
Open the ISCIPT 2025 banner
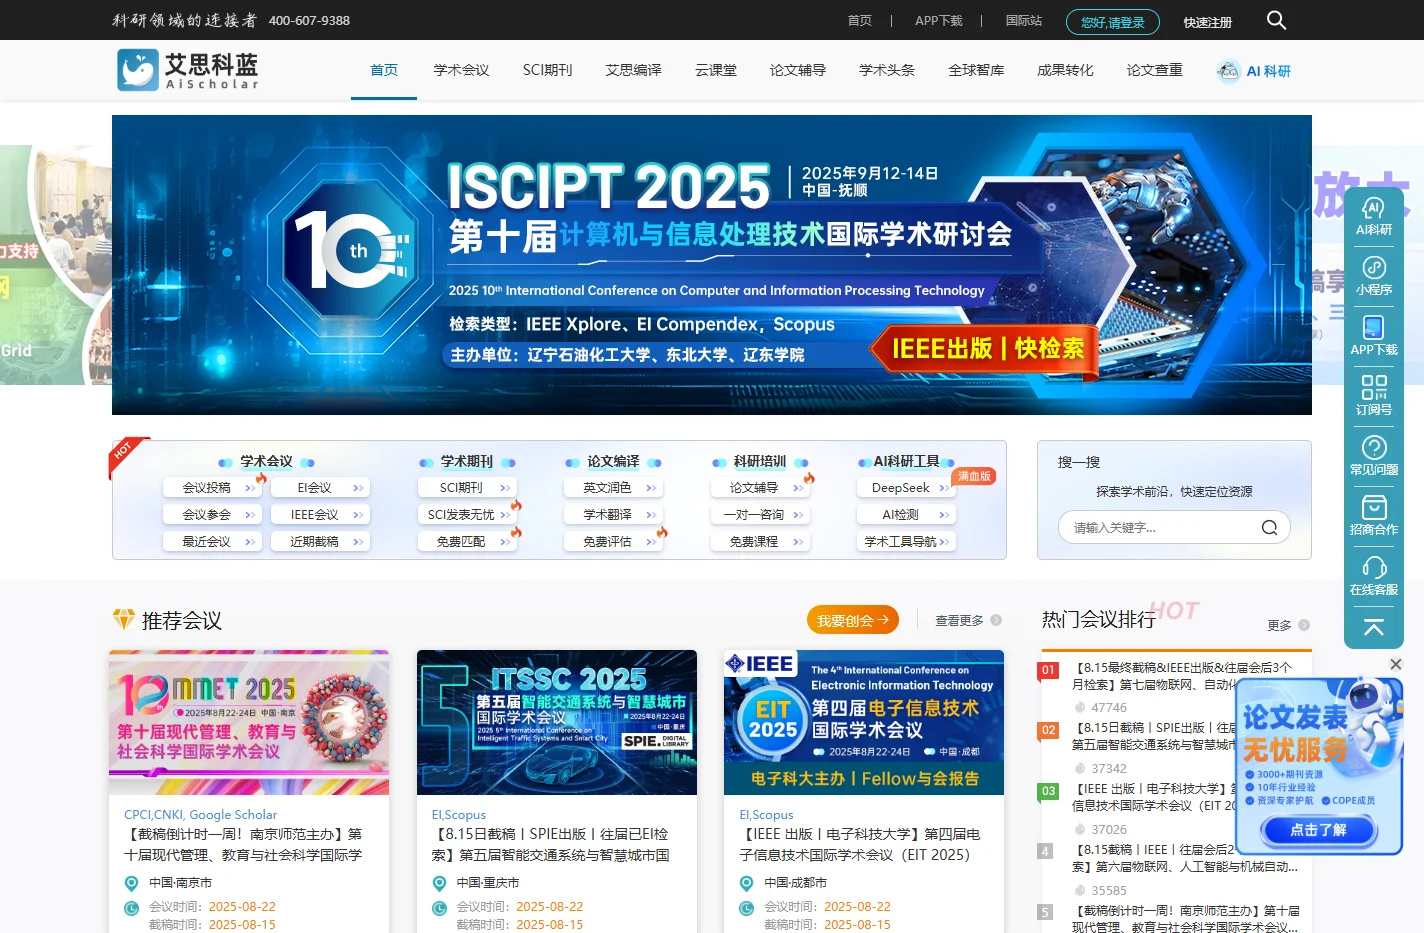pyautogui.click(x=712, y=265)
